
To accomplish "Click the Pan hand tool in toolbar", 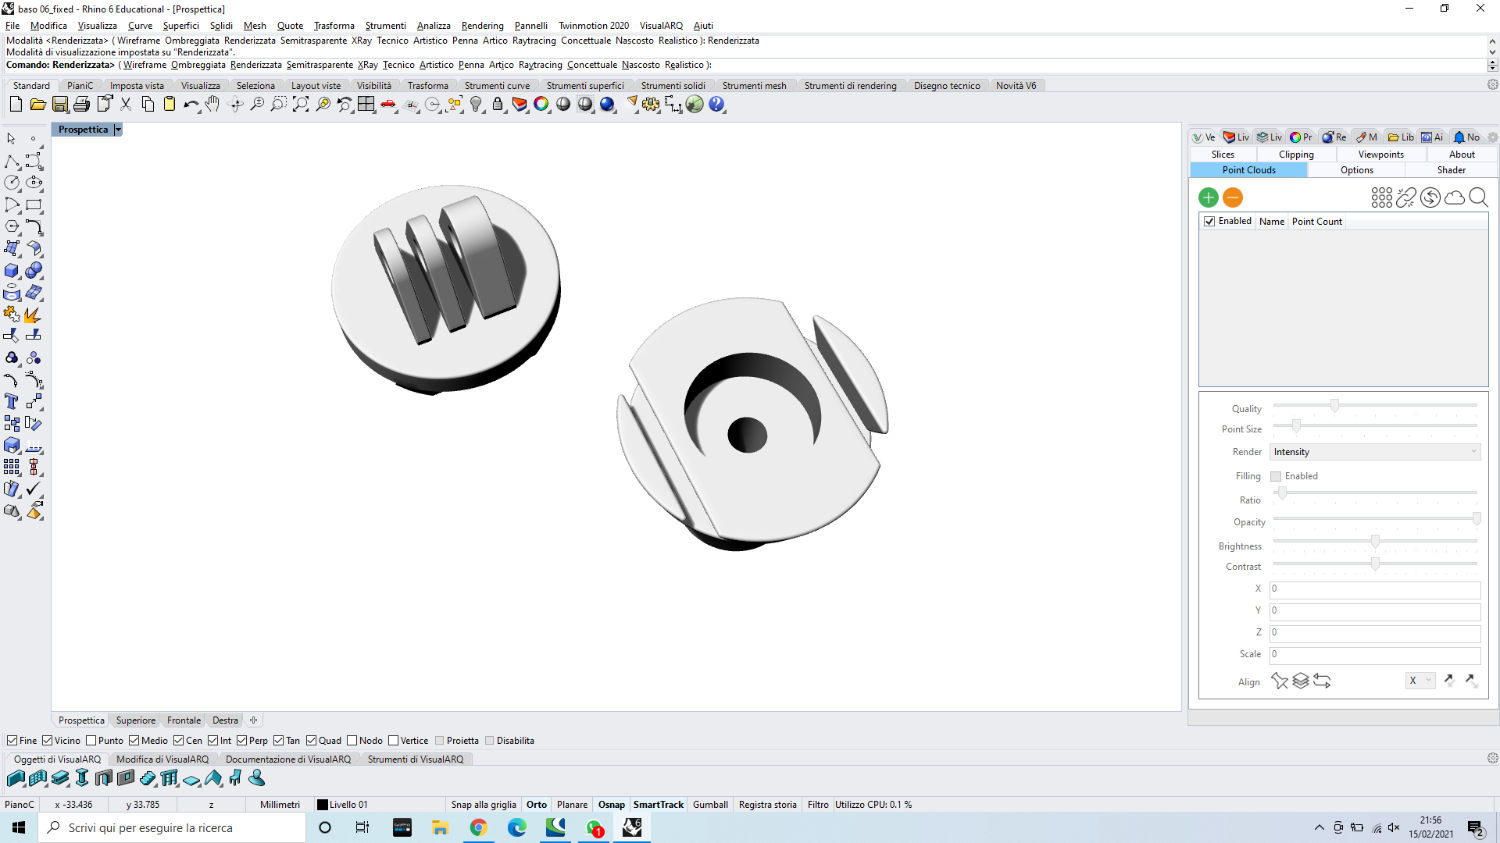I will click(212, 104).
